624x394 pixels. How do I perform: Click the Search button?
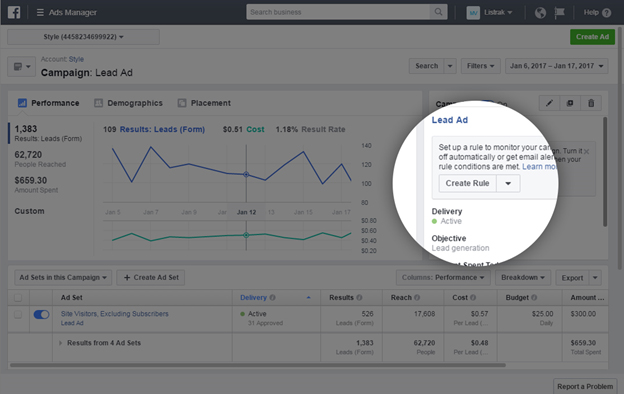tap(427, 66)
